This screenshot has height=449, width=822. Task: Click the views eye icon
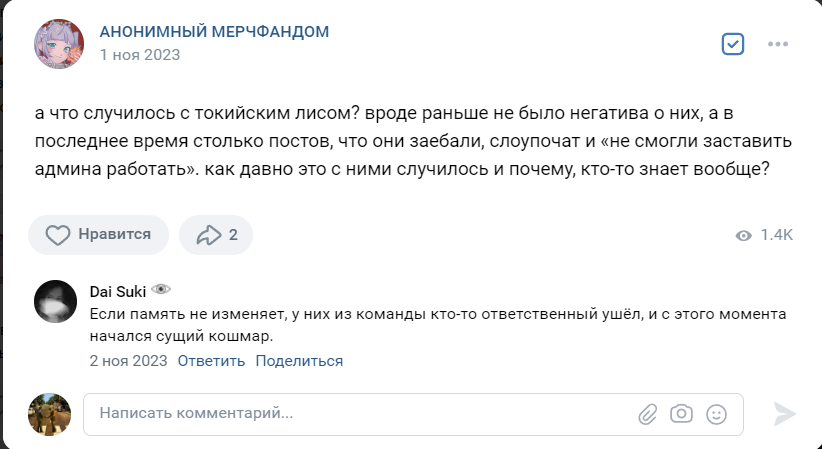(743, 236)
